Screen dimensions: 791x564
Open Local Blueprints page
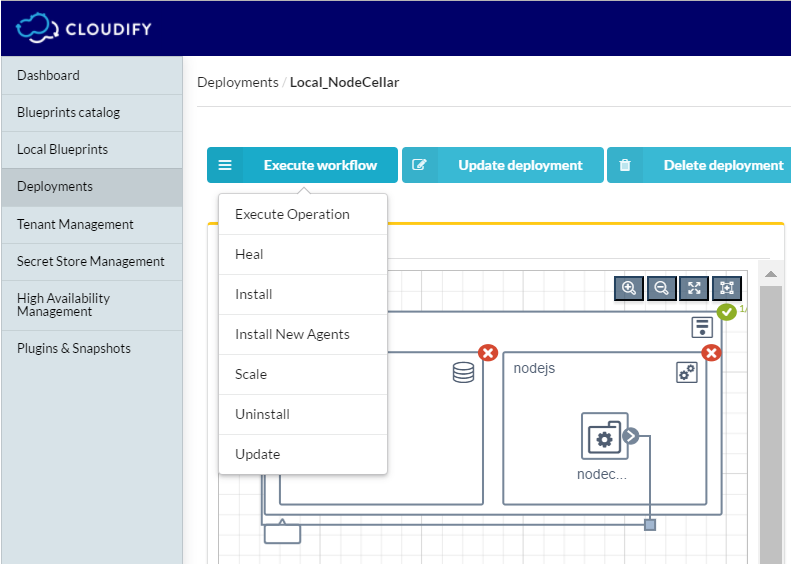(x=92, y=150)
